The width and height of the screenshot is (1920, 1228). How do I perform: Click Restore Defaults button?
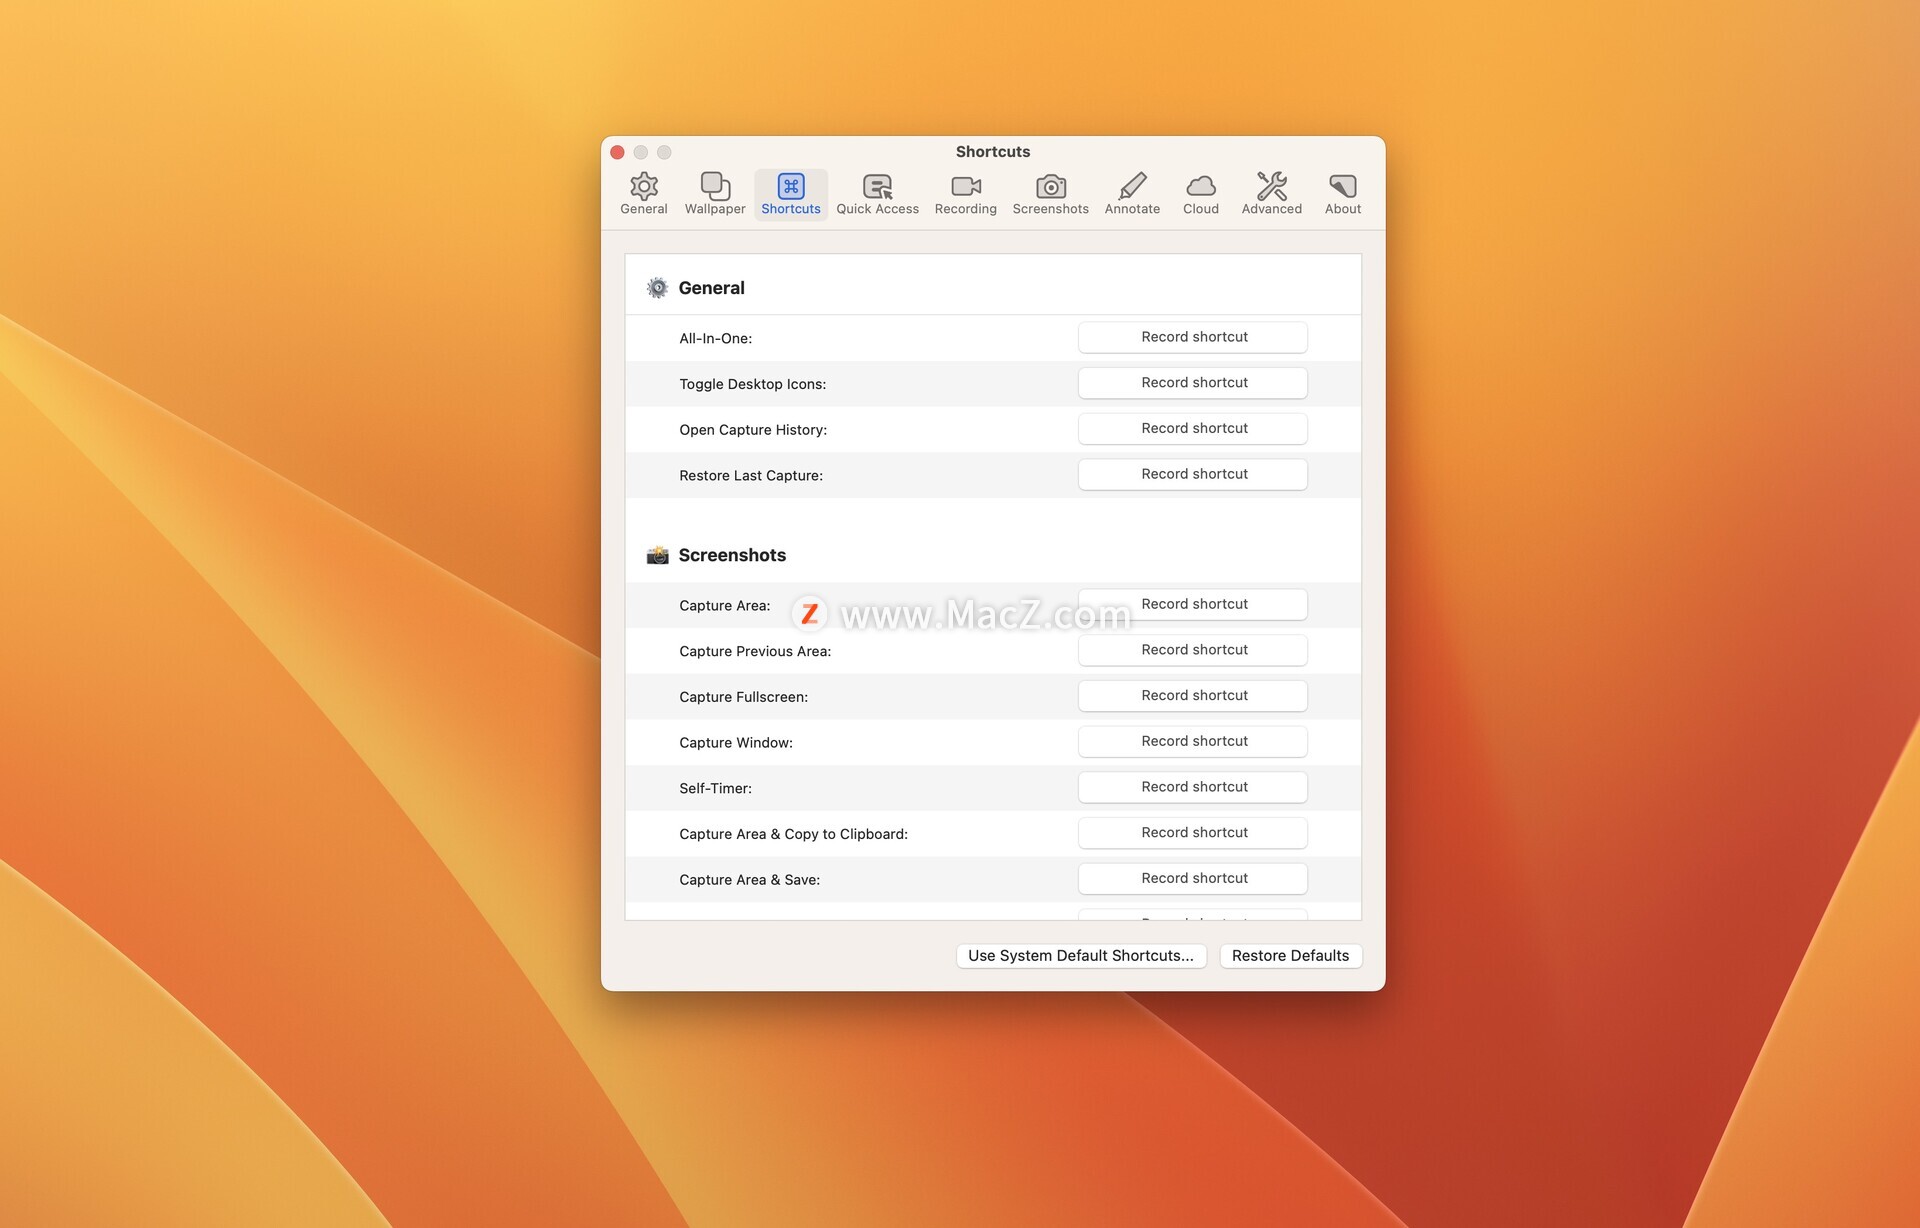1290,956
